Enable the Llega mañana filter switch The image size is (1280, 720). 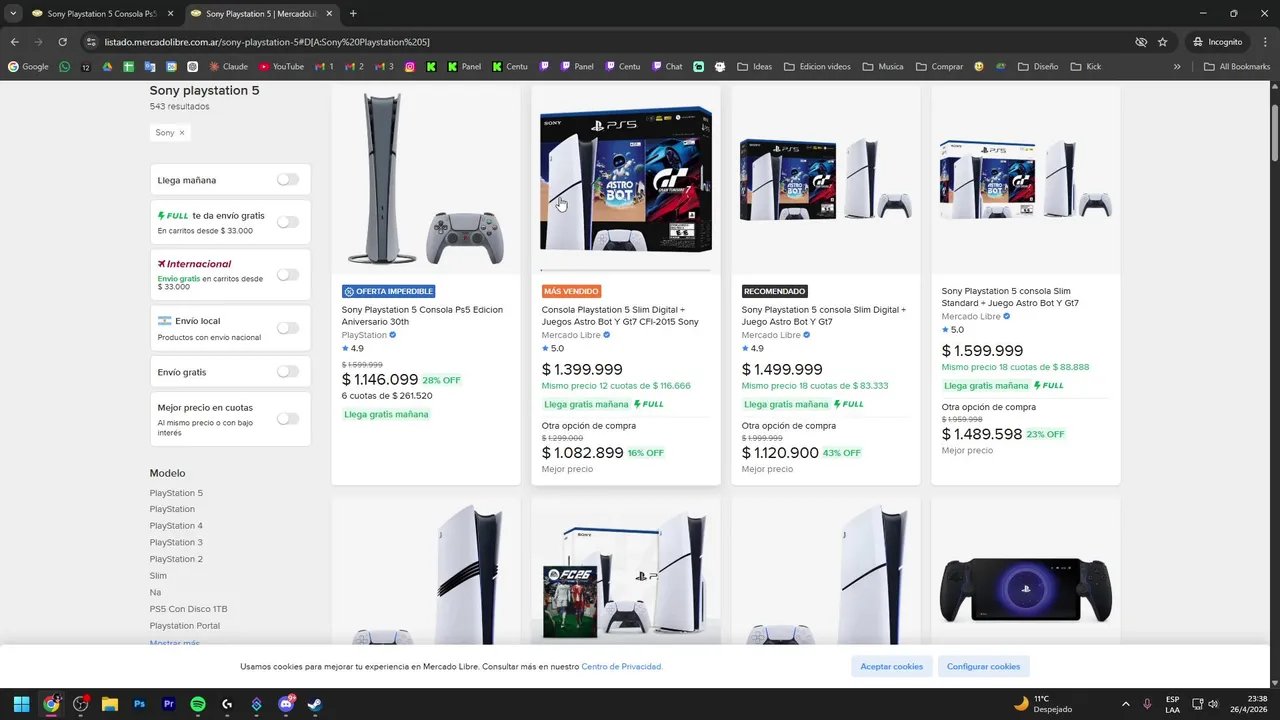[288, 180]
